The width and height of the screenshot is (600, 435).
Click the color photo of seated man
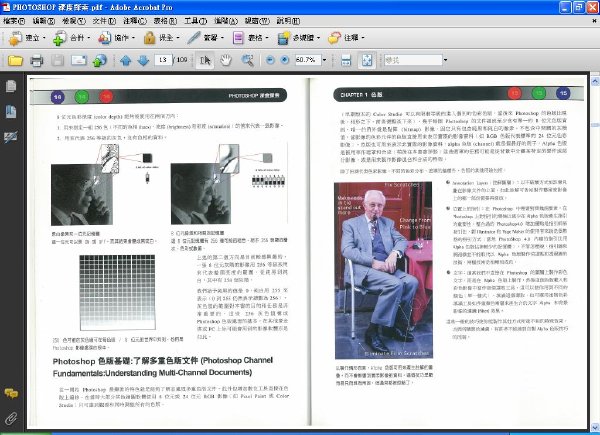[x=383, y=270]
